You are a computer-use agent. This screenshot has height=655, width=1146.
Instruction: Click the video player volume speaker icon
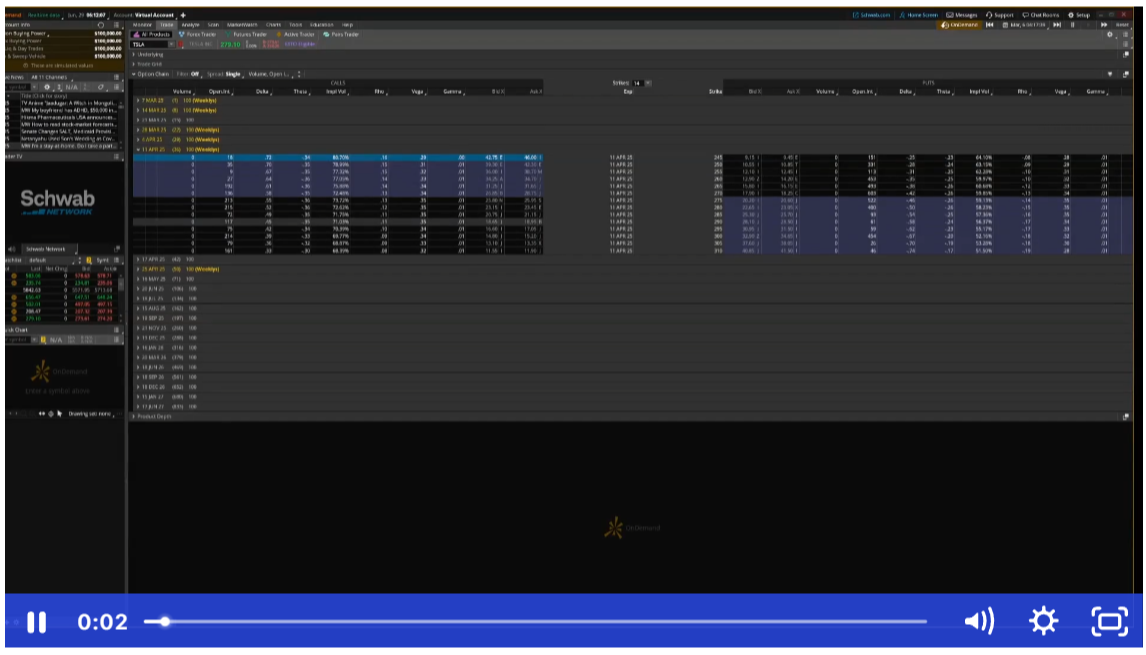(979, 621)
